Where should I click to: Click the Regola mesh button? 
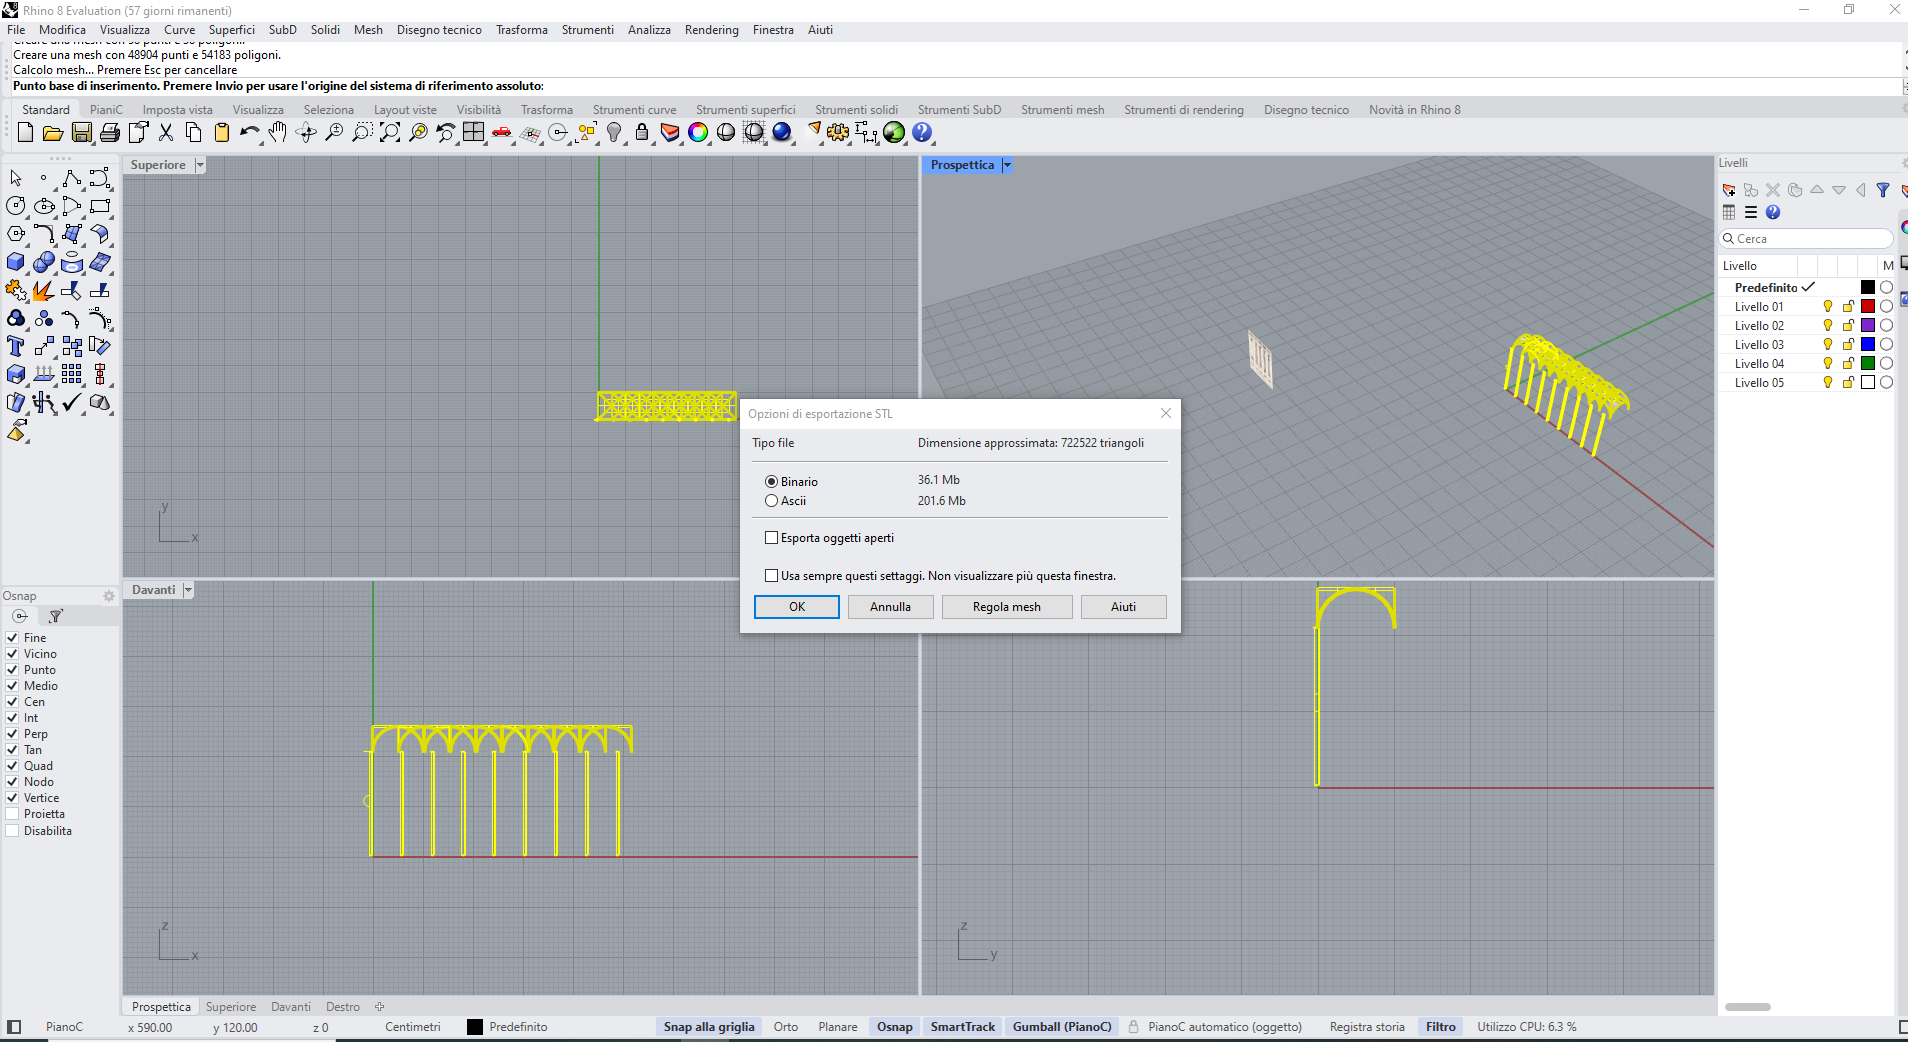1006,607
